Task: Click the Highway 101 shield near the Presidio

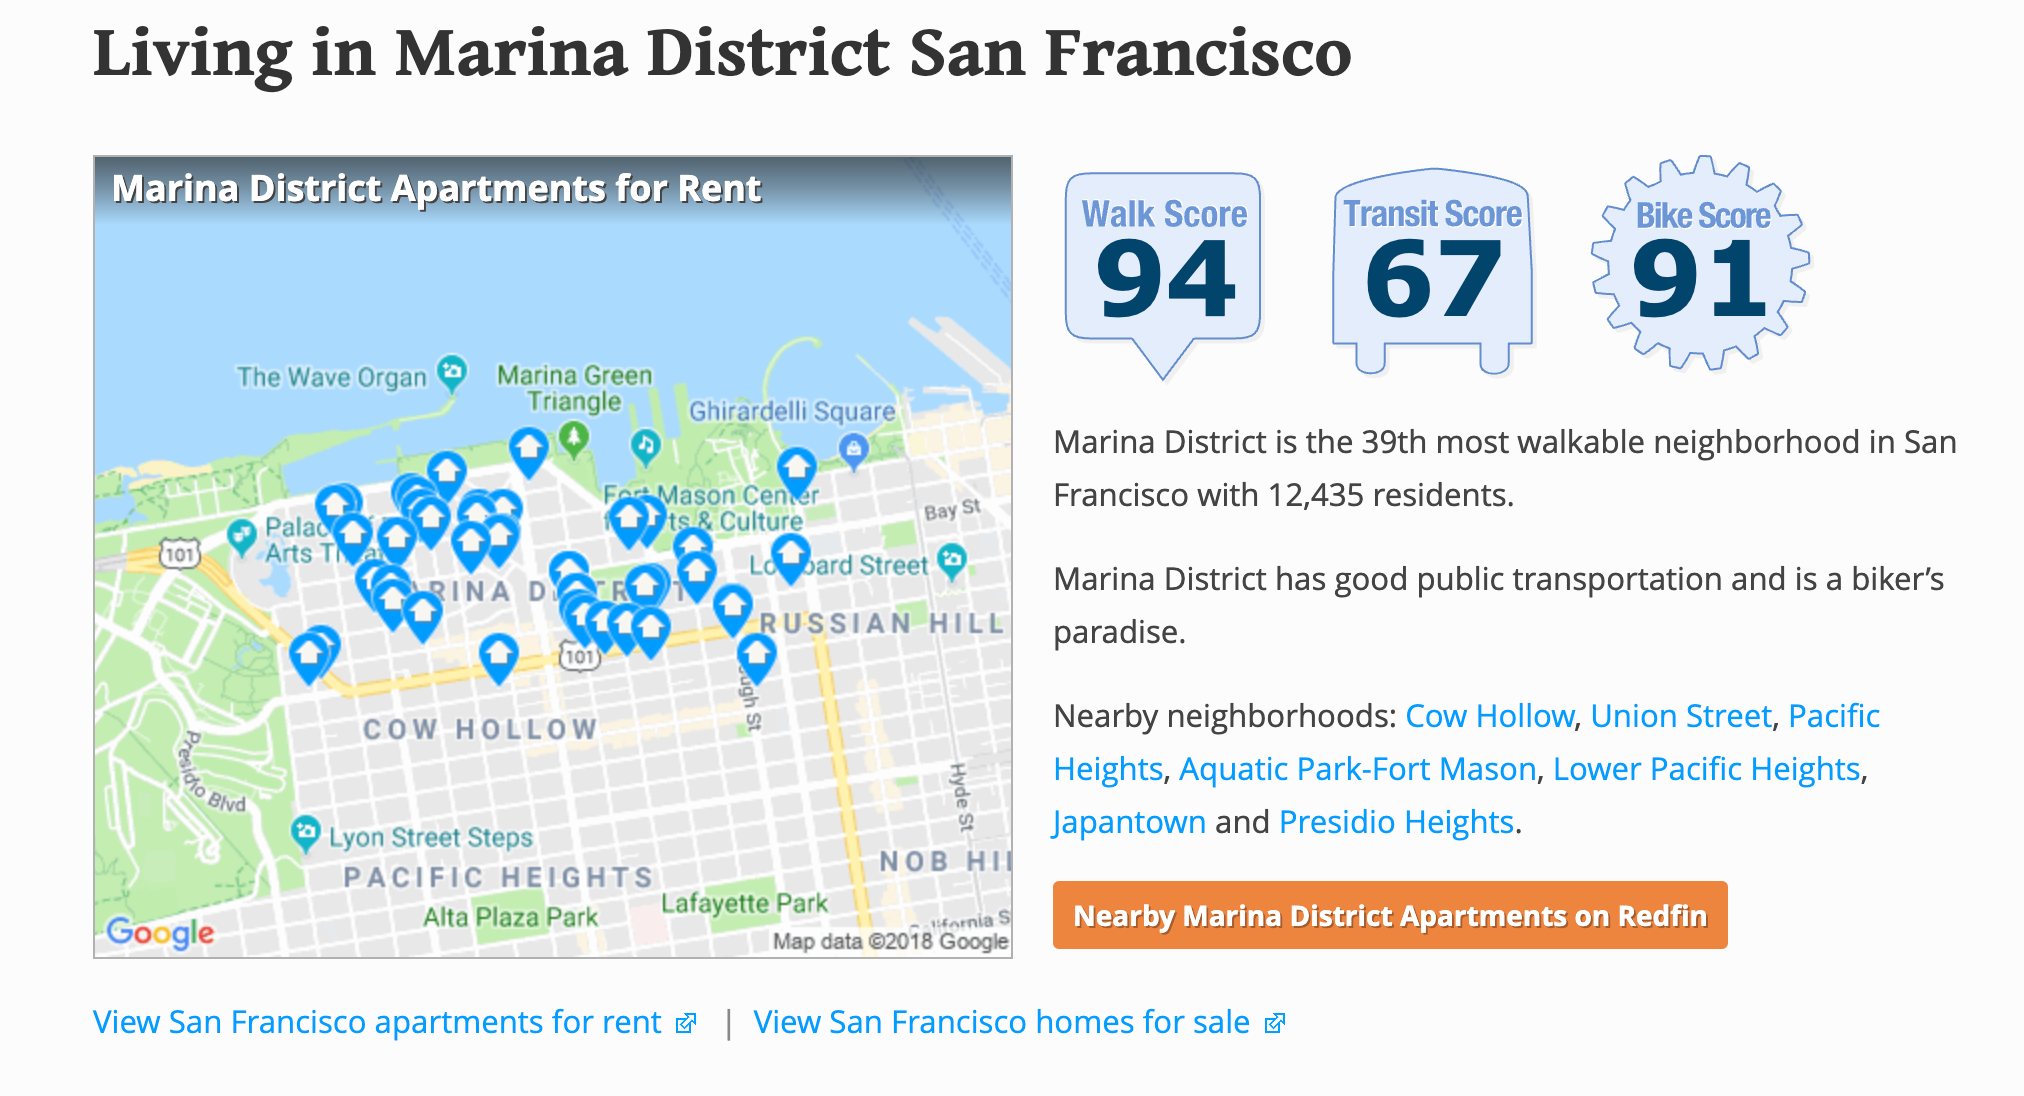Action: point(180,554)
